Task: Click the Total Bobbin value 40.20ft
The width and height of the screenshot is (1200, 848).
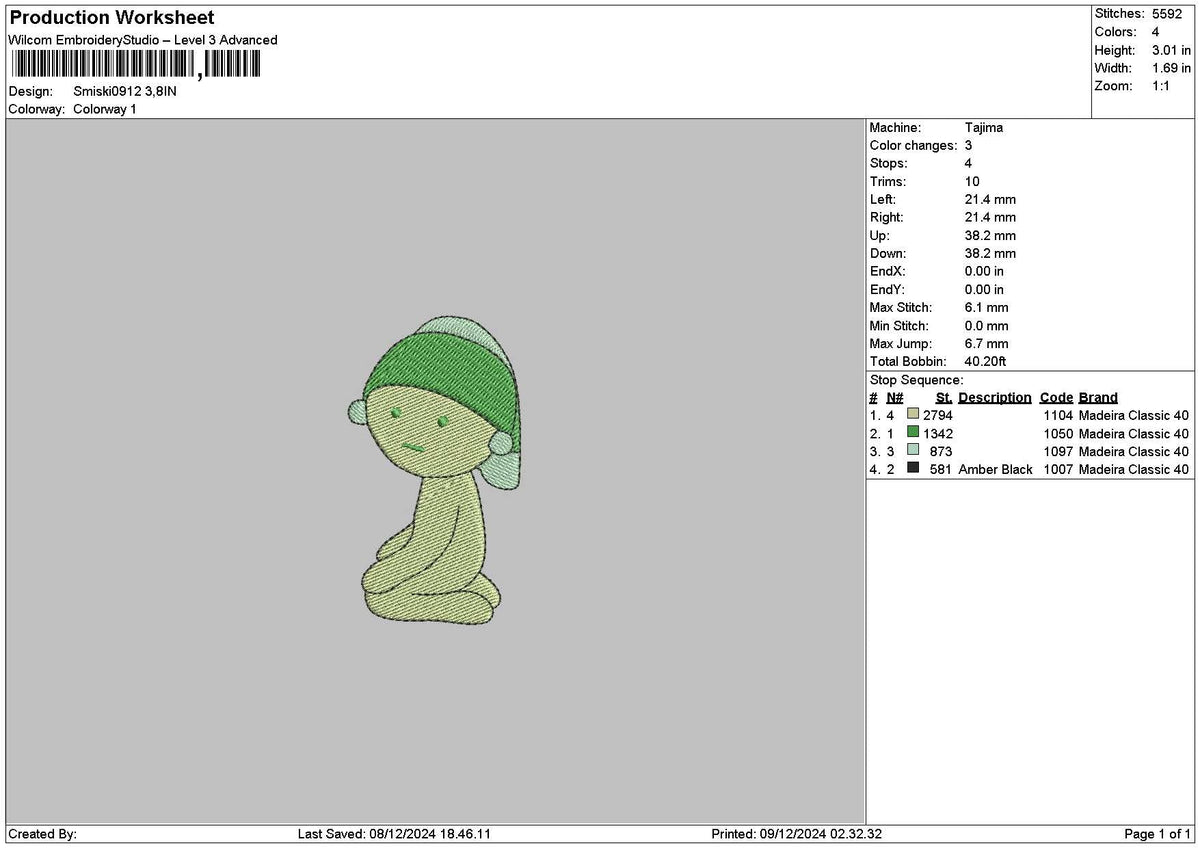Action: click(x=987, y=362)
